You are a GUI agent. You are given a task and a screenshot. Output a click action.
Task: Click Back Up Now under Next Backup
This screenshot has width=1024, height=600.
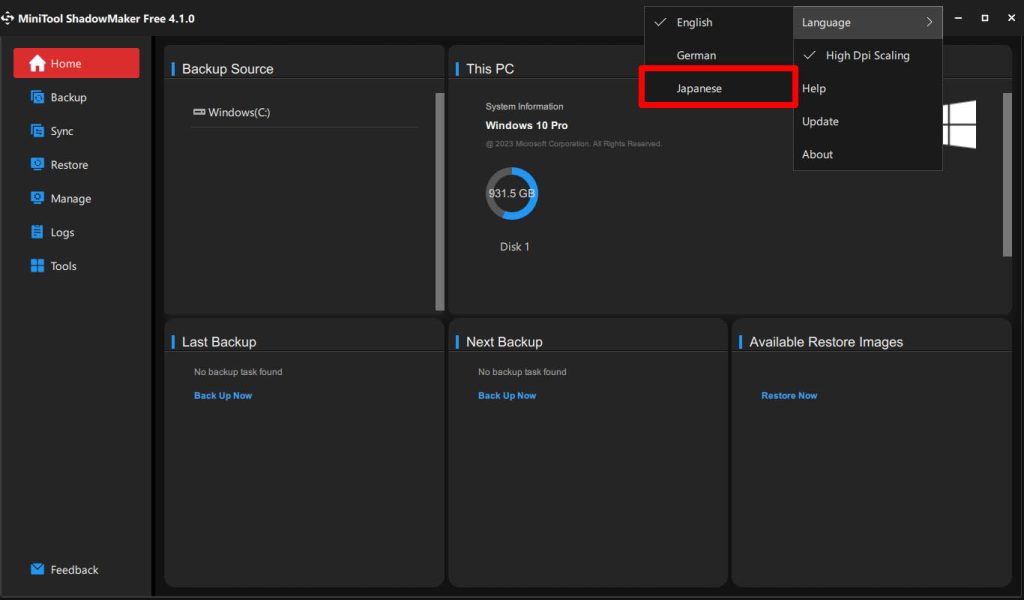(x=507, y=396)
